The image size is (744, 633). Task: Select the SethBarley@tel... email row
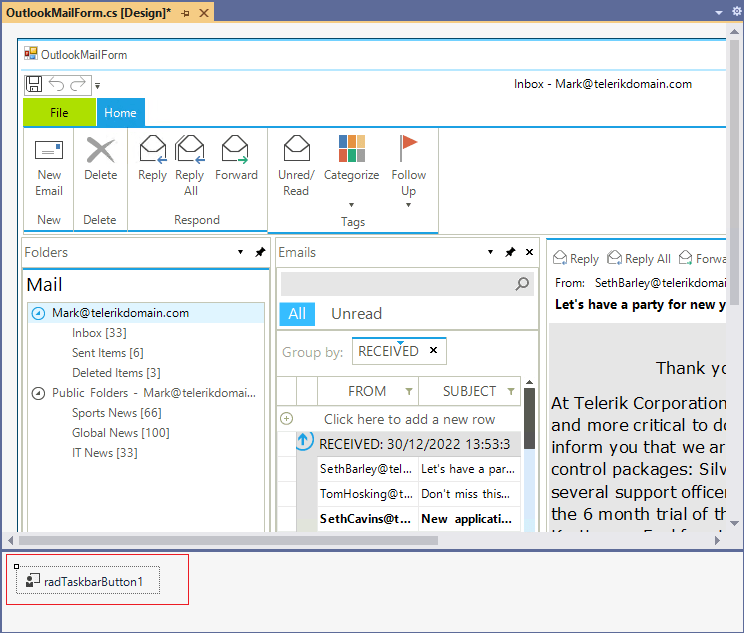[x=366, y=469]
